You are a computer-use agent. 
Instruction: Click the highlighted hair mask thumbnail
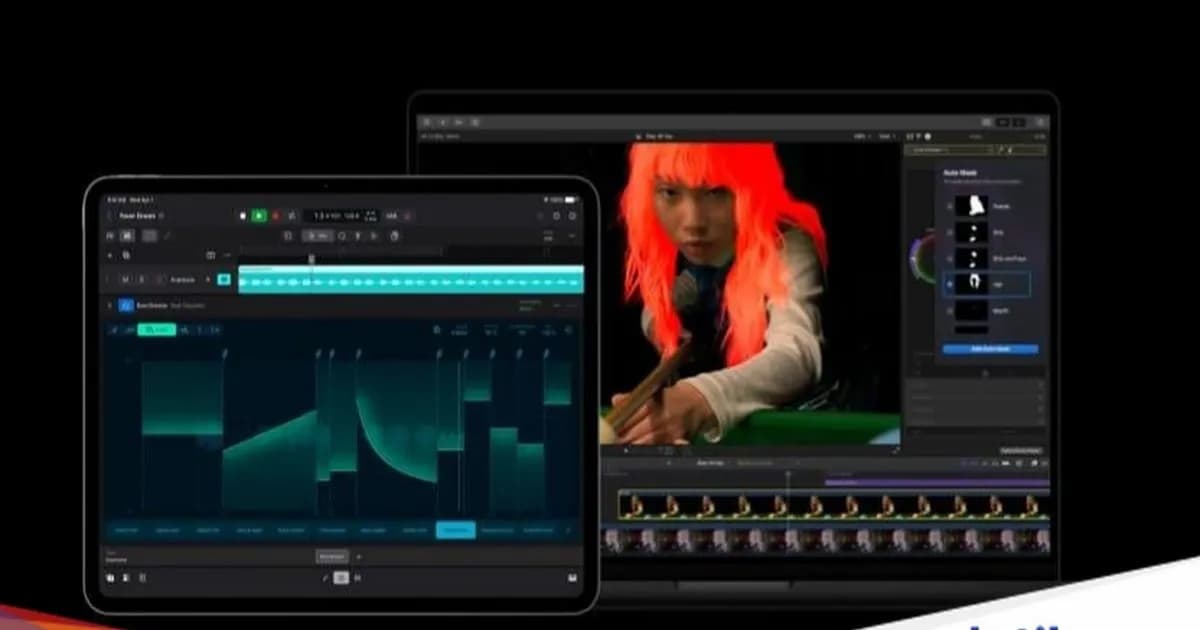[971, 285]
